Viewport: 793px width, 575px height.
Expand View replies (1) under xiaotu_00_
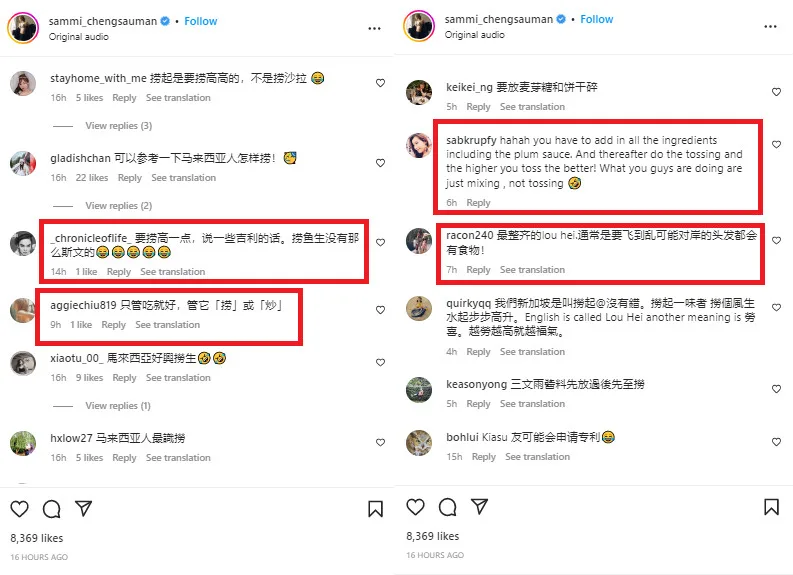pos(118,406)
